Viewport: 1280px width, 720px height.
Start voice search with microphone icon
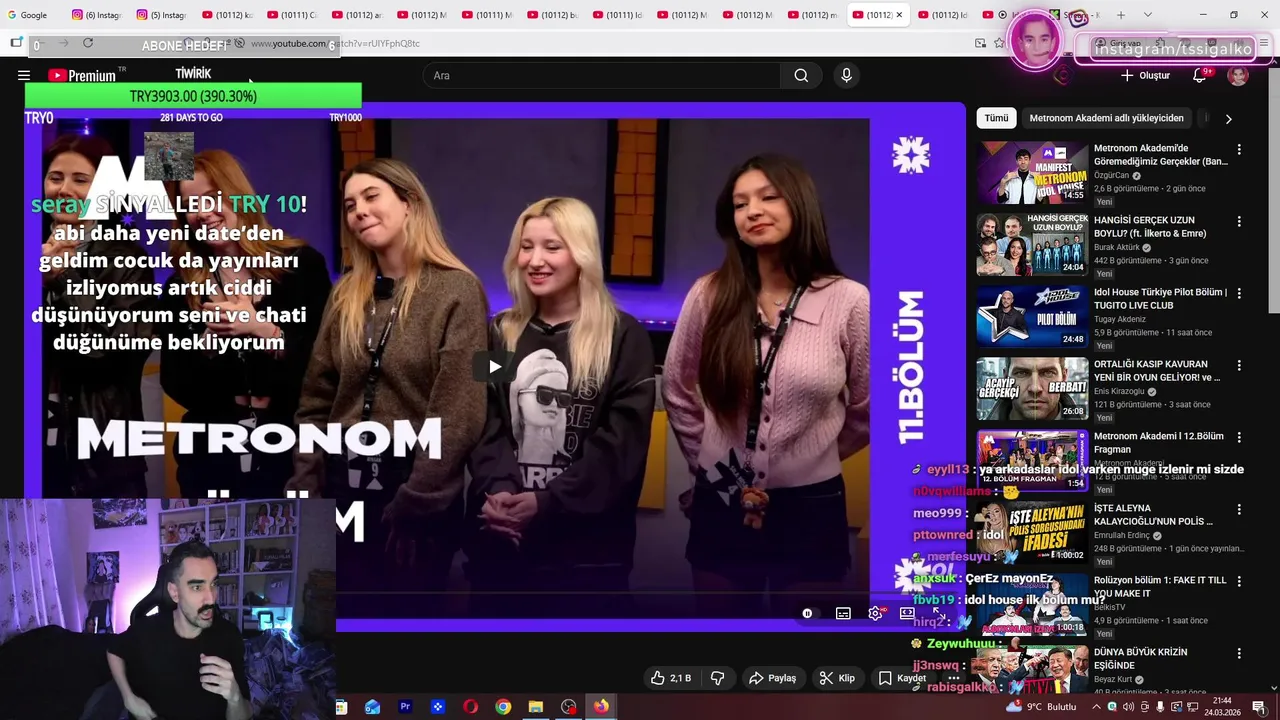846,75
